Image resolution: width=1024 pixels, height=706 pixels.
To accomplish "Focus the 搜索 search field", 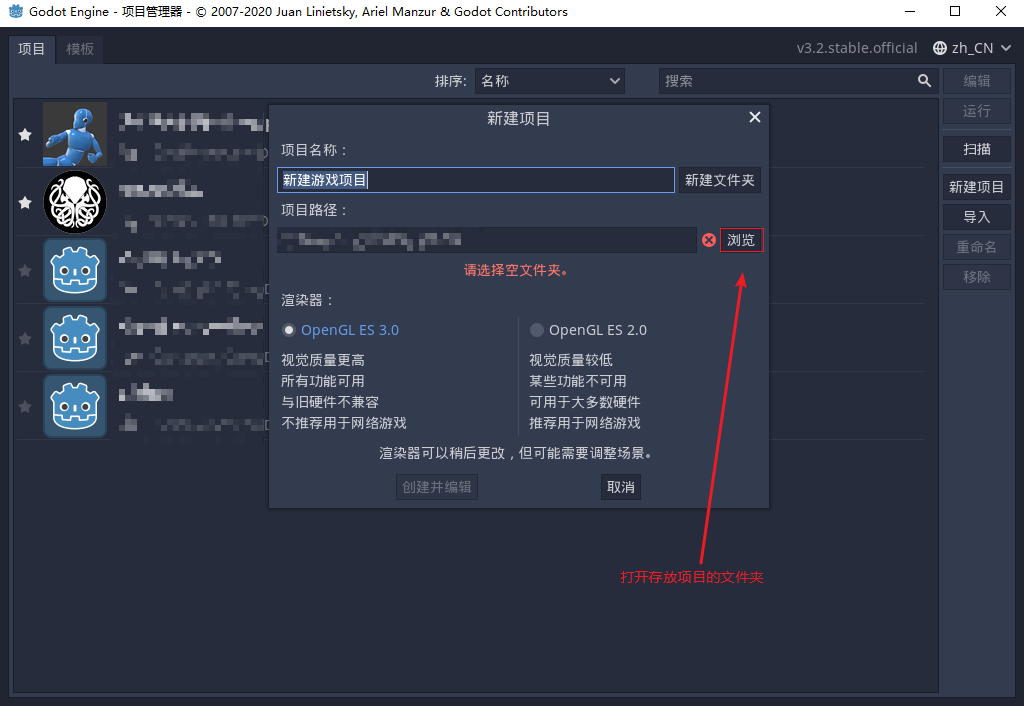I will tap(796, 81).
